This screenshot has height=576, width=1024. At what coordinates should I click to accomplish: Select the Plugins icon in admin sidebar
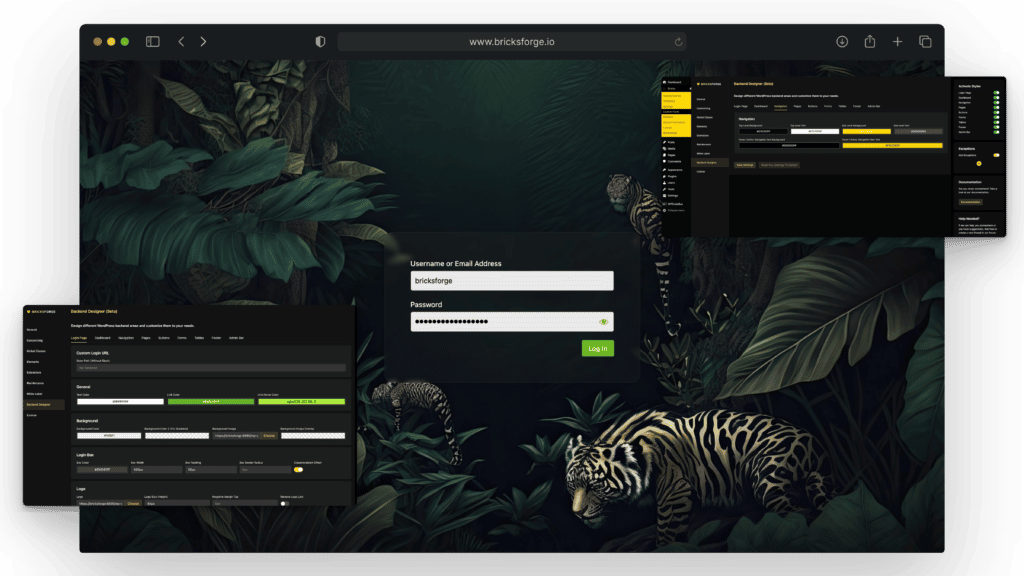(666, 176)
